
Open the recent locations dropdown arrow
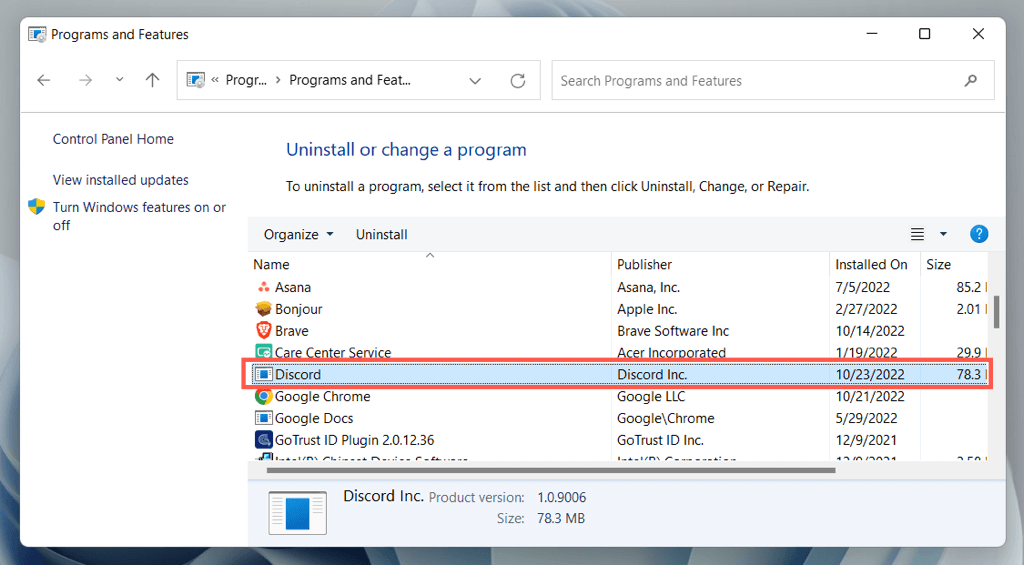pos(120,81)
